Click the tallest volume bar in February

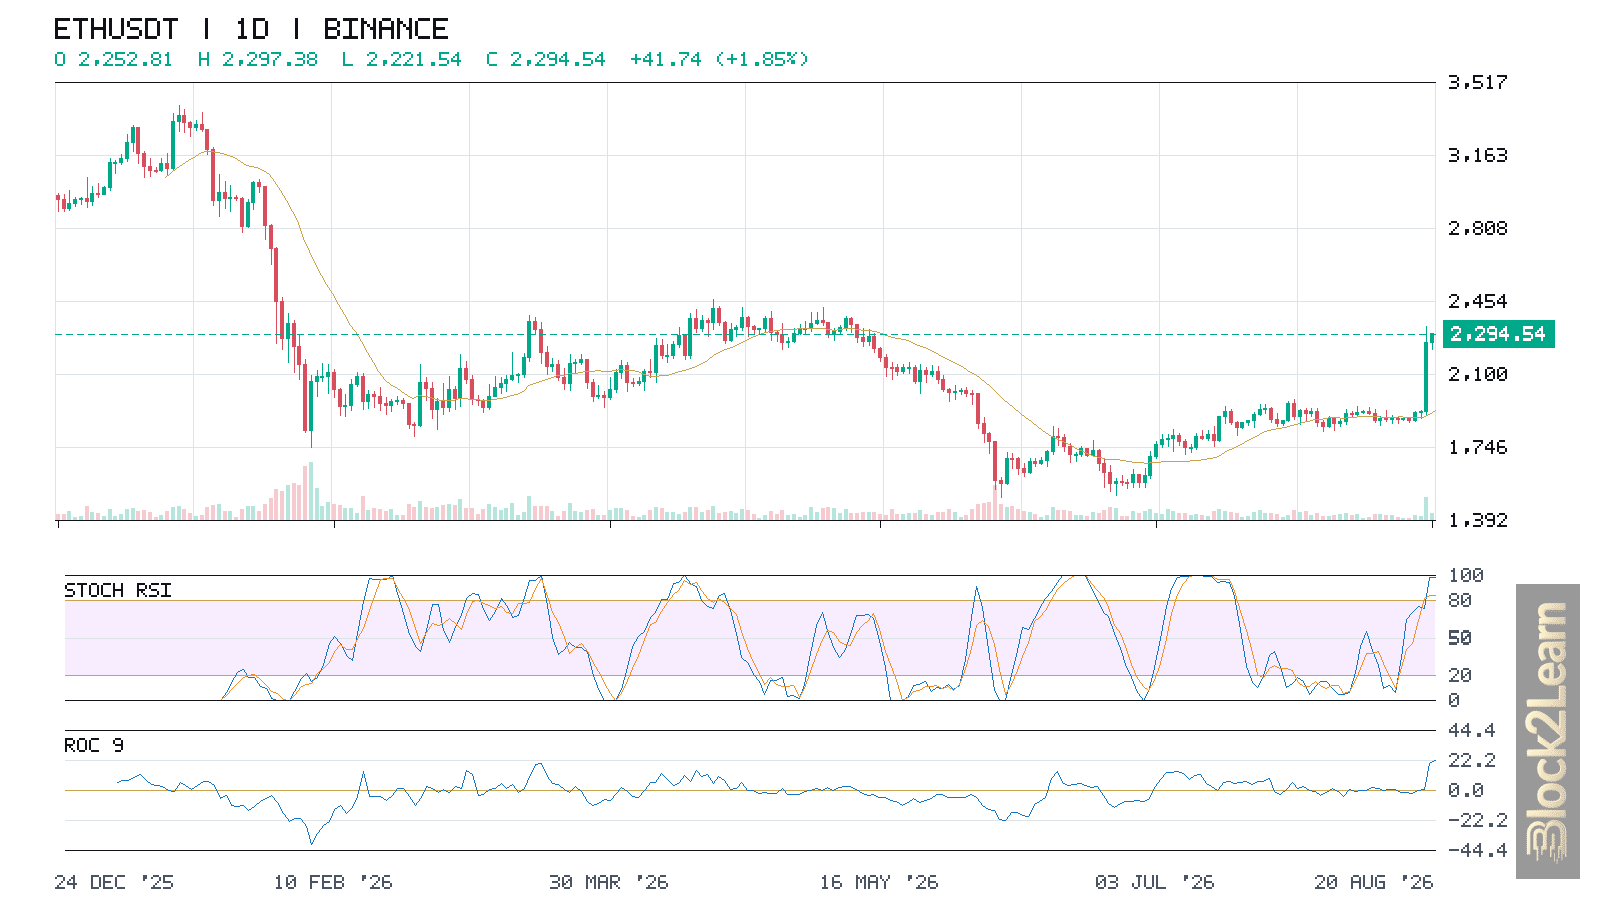point(311,491)
